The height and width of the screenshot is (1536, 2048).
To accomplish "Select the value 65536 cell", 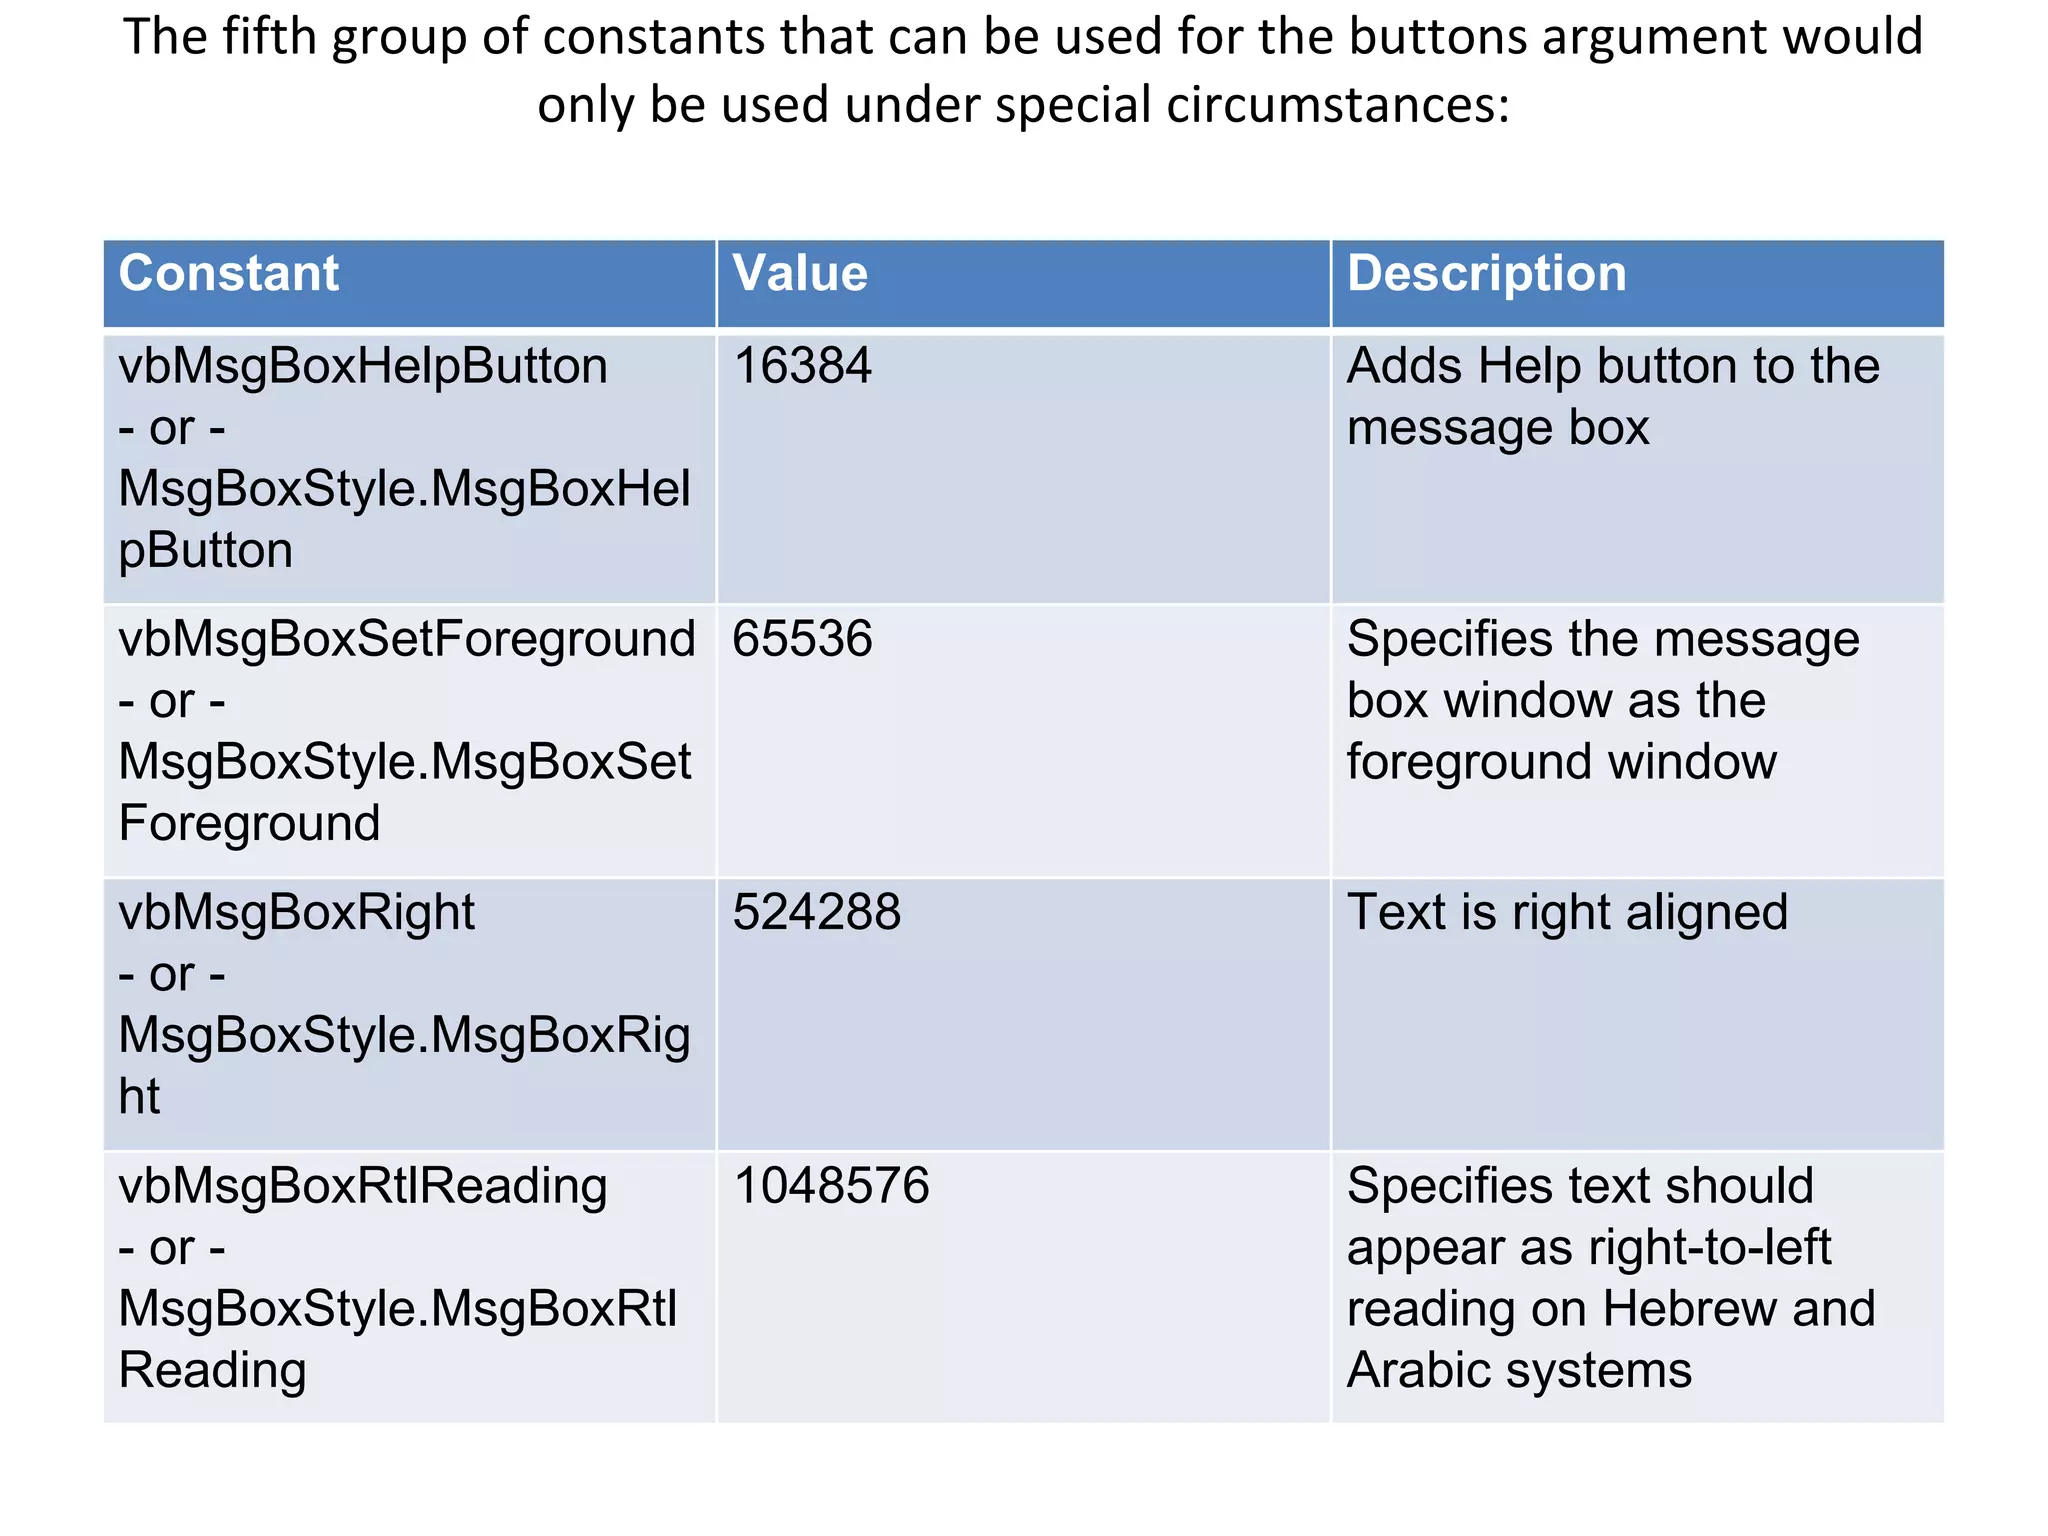I will [x=1024, y=741].
